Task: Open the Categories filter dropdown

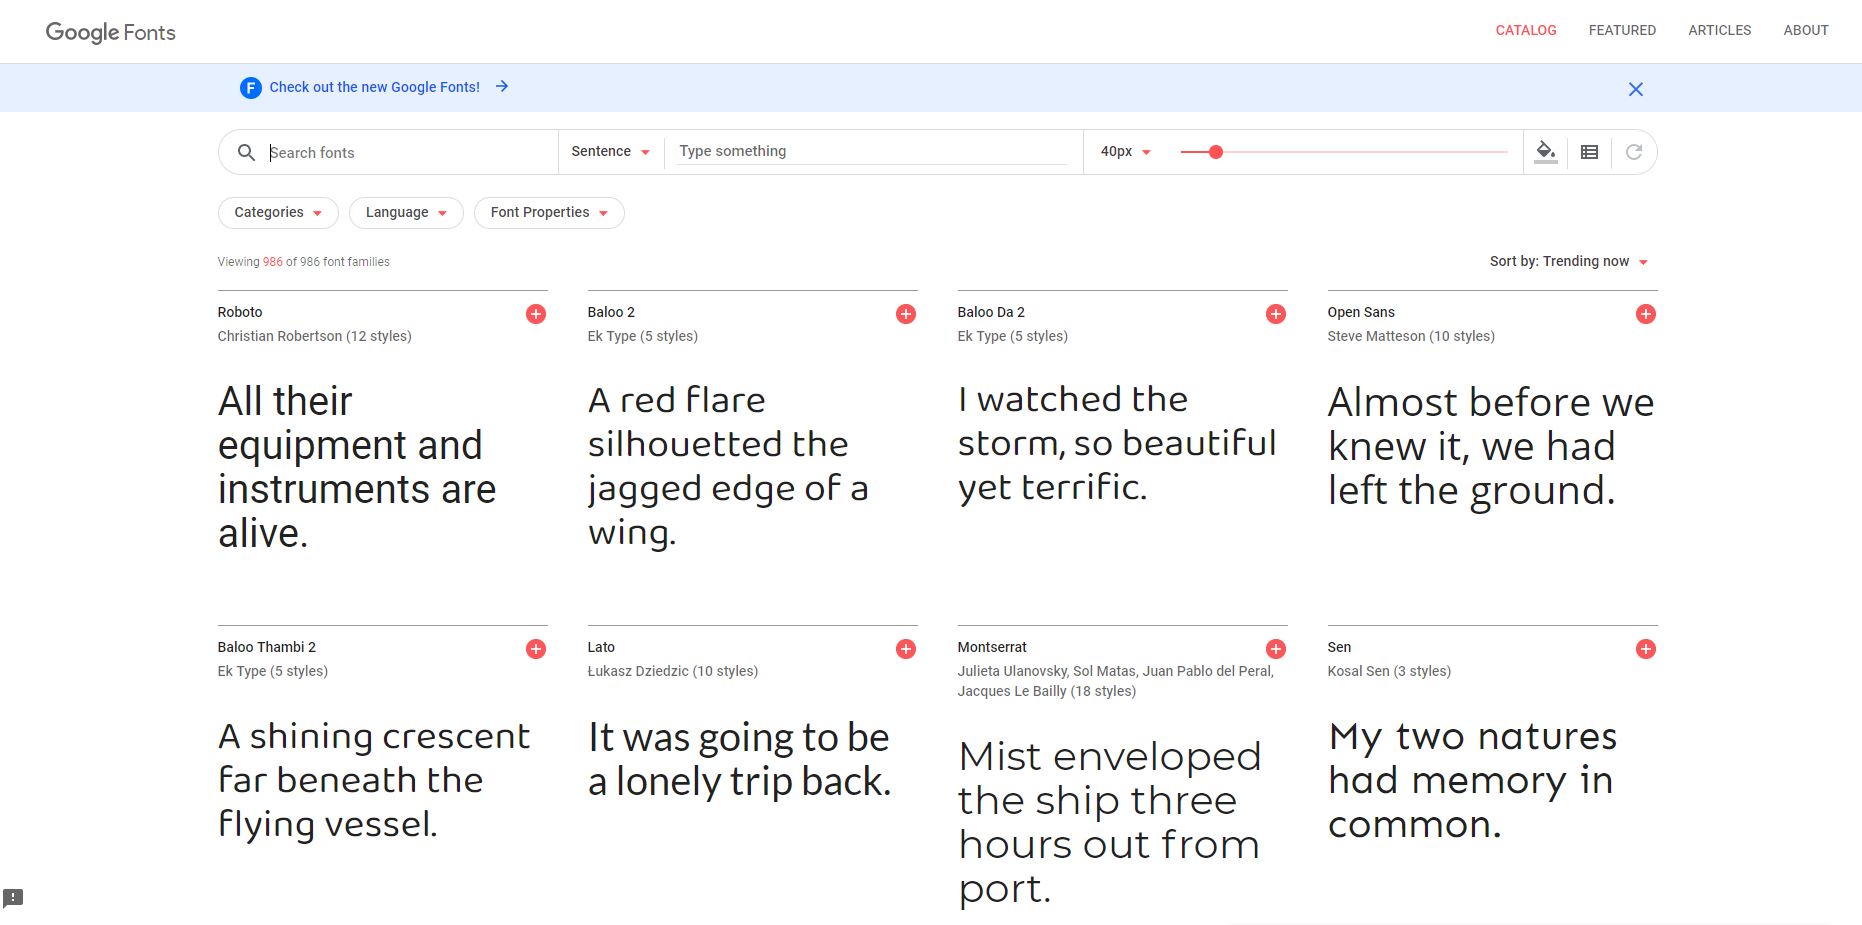Action: click(278, 213)
